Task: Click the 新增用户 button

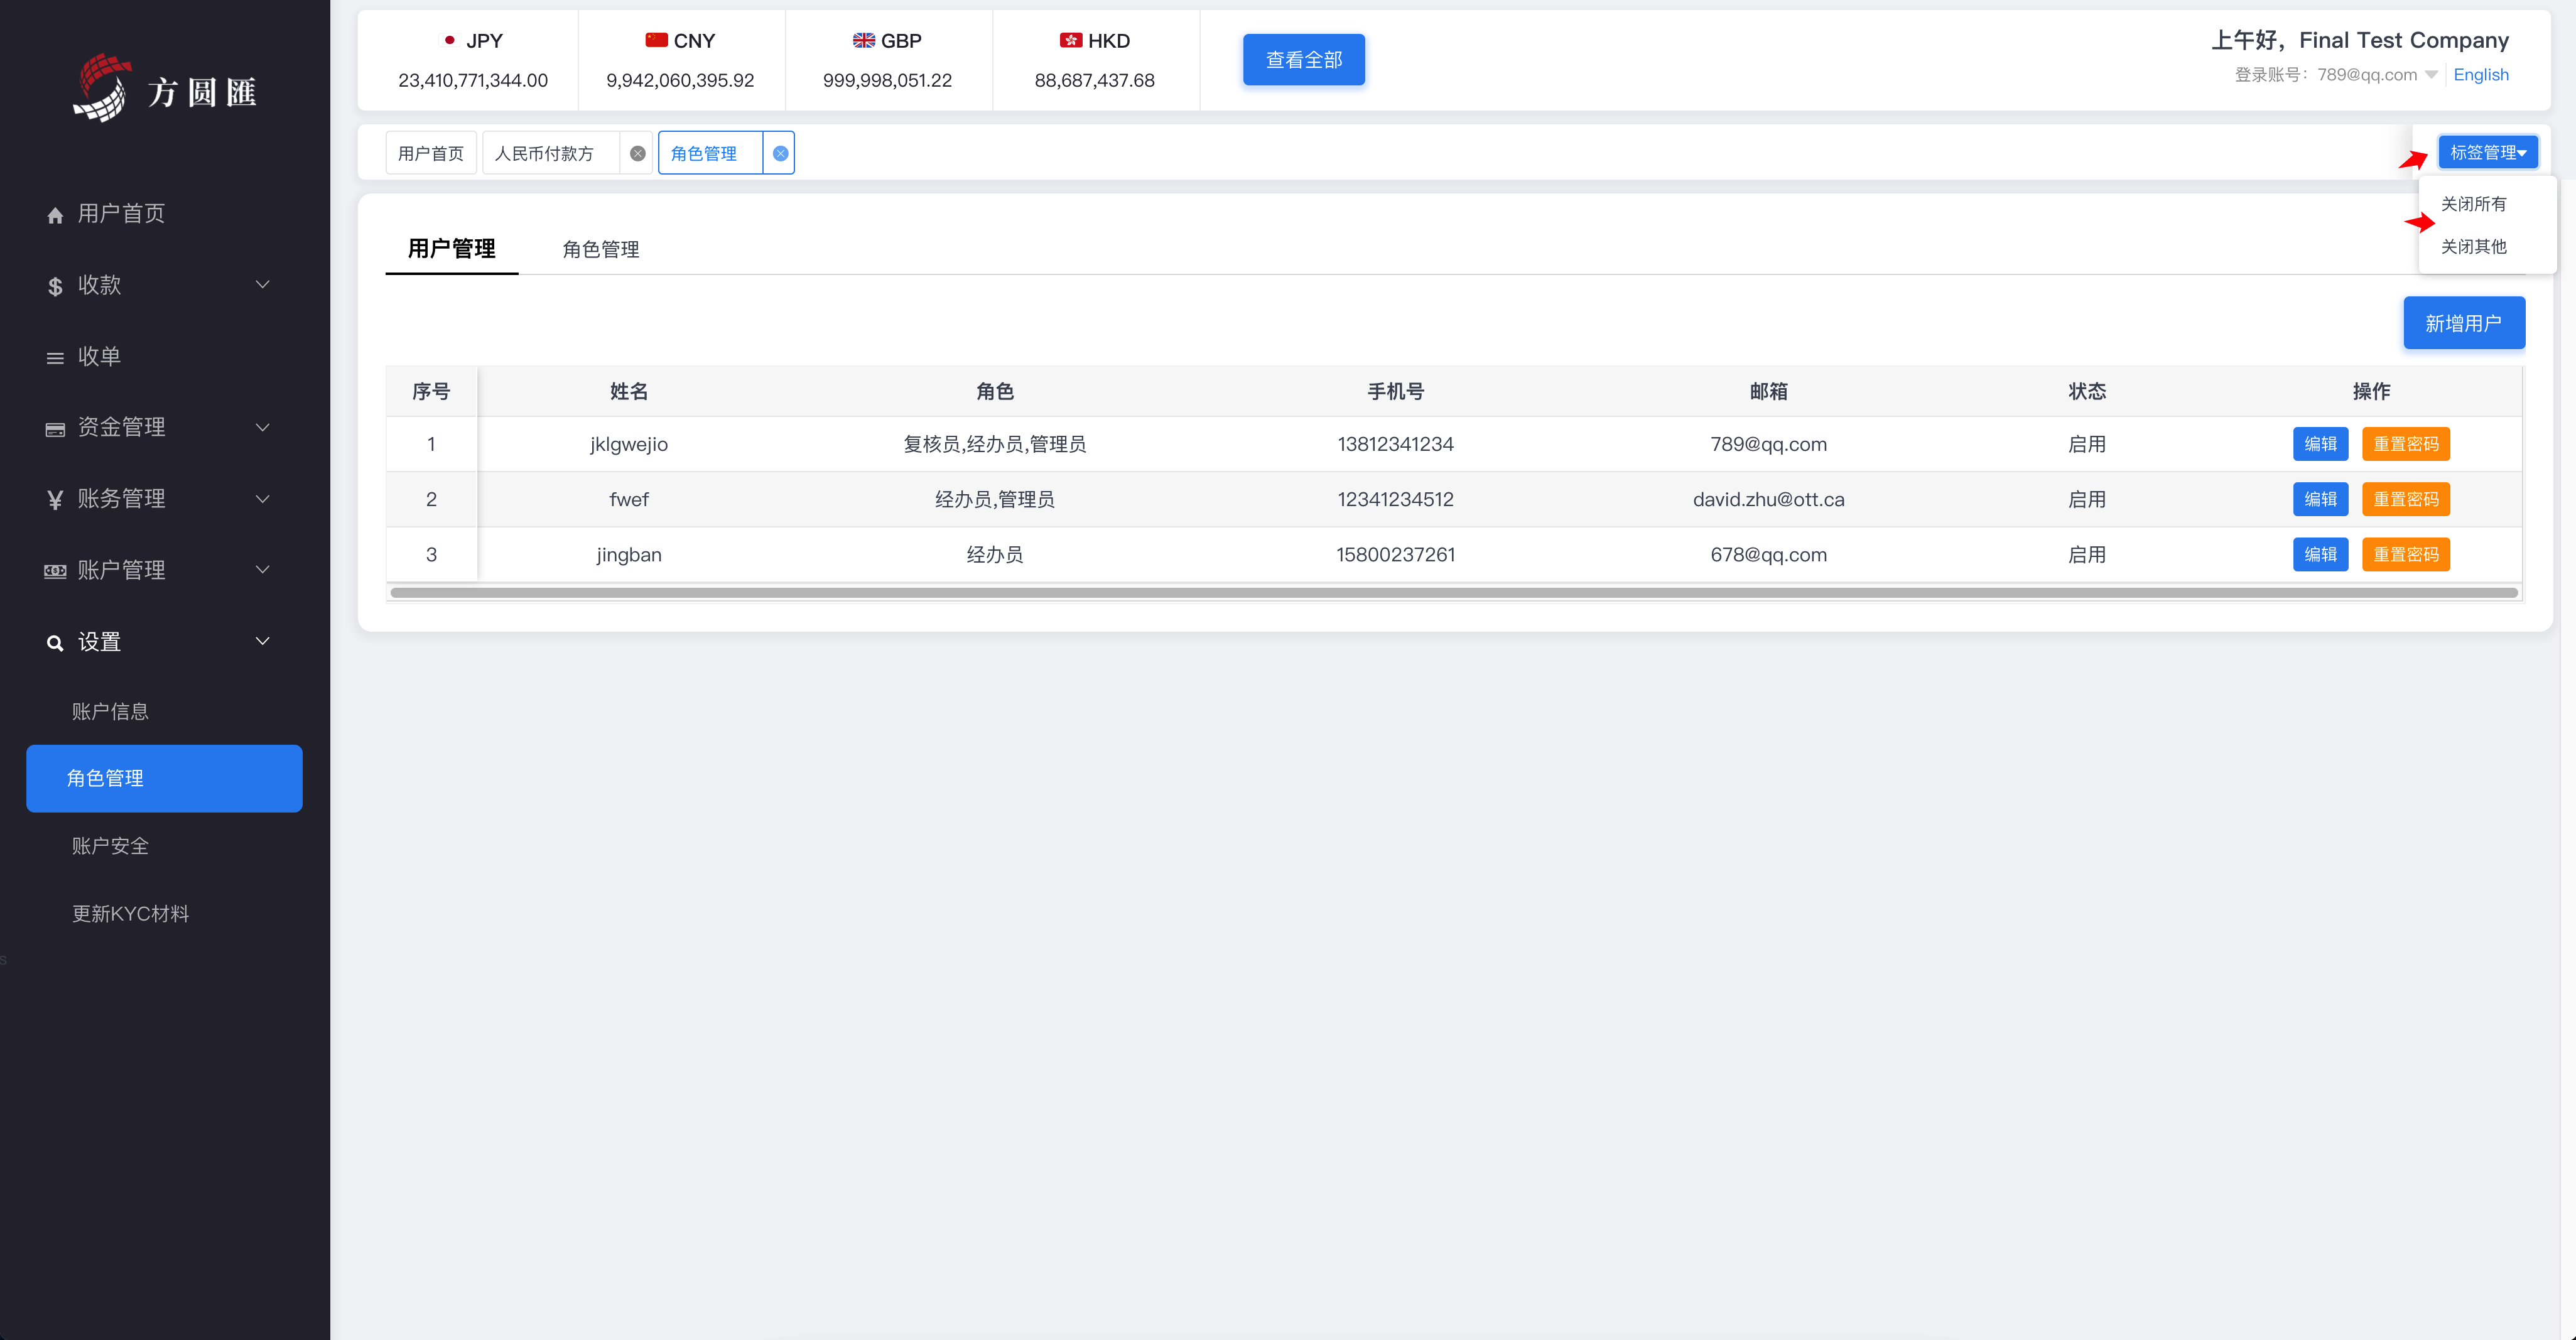Action: 2463,323
